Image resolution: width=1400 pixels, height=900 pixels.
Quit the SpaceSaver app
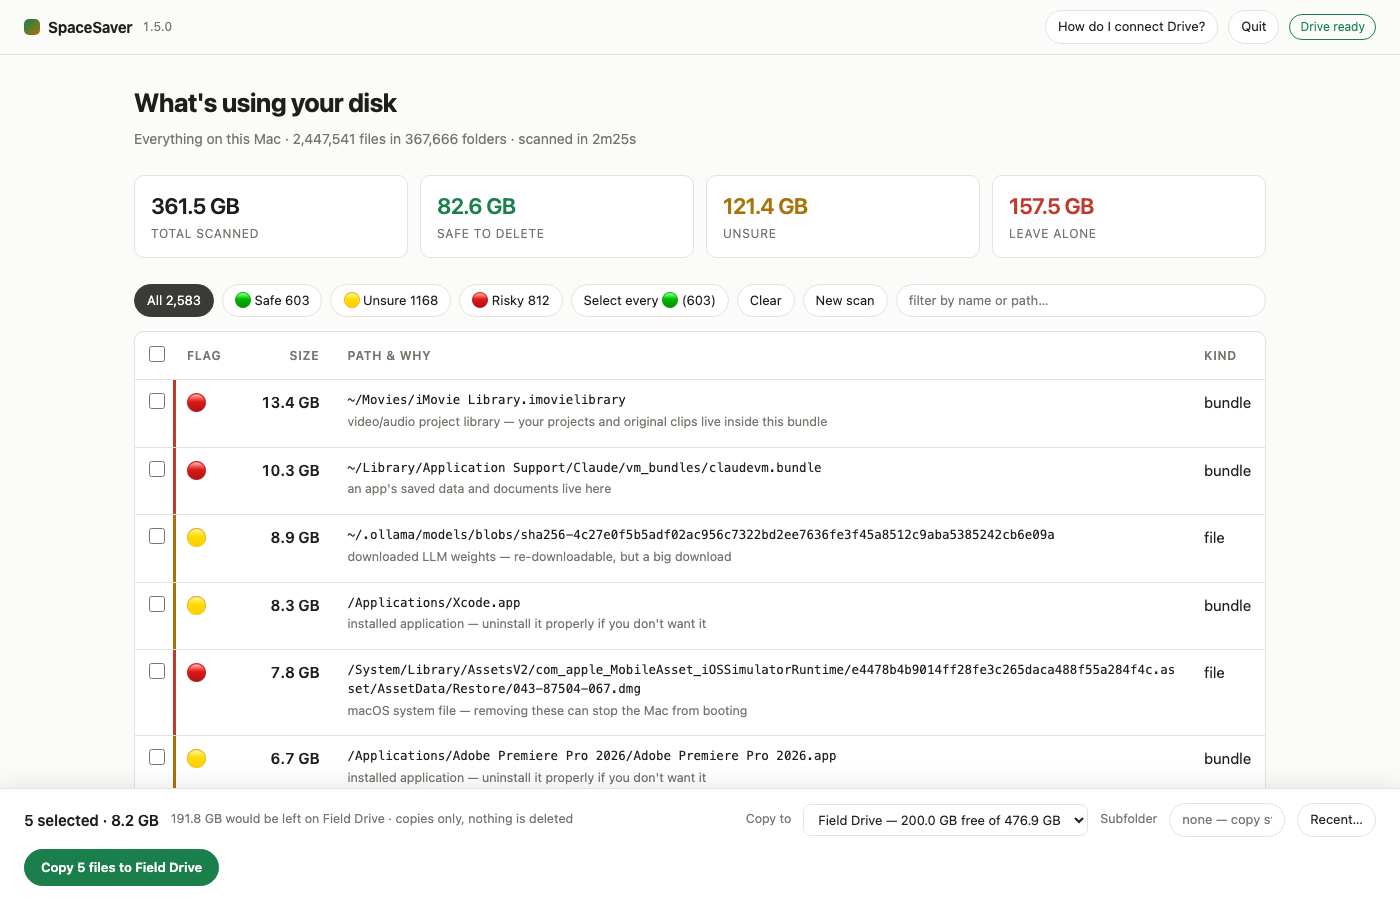coord(1254,27)
